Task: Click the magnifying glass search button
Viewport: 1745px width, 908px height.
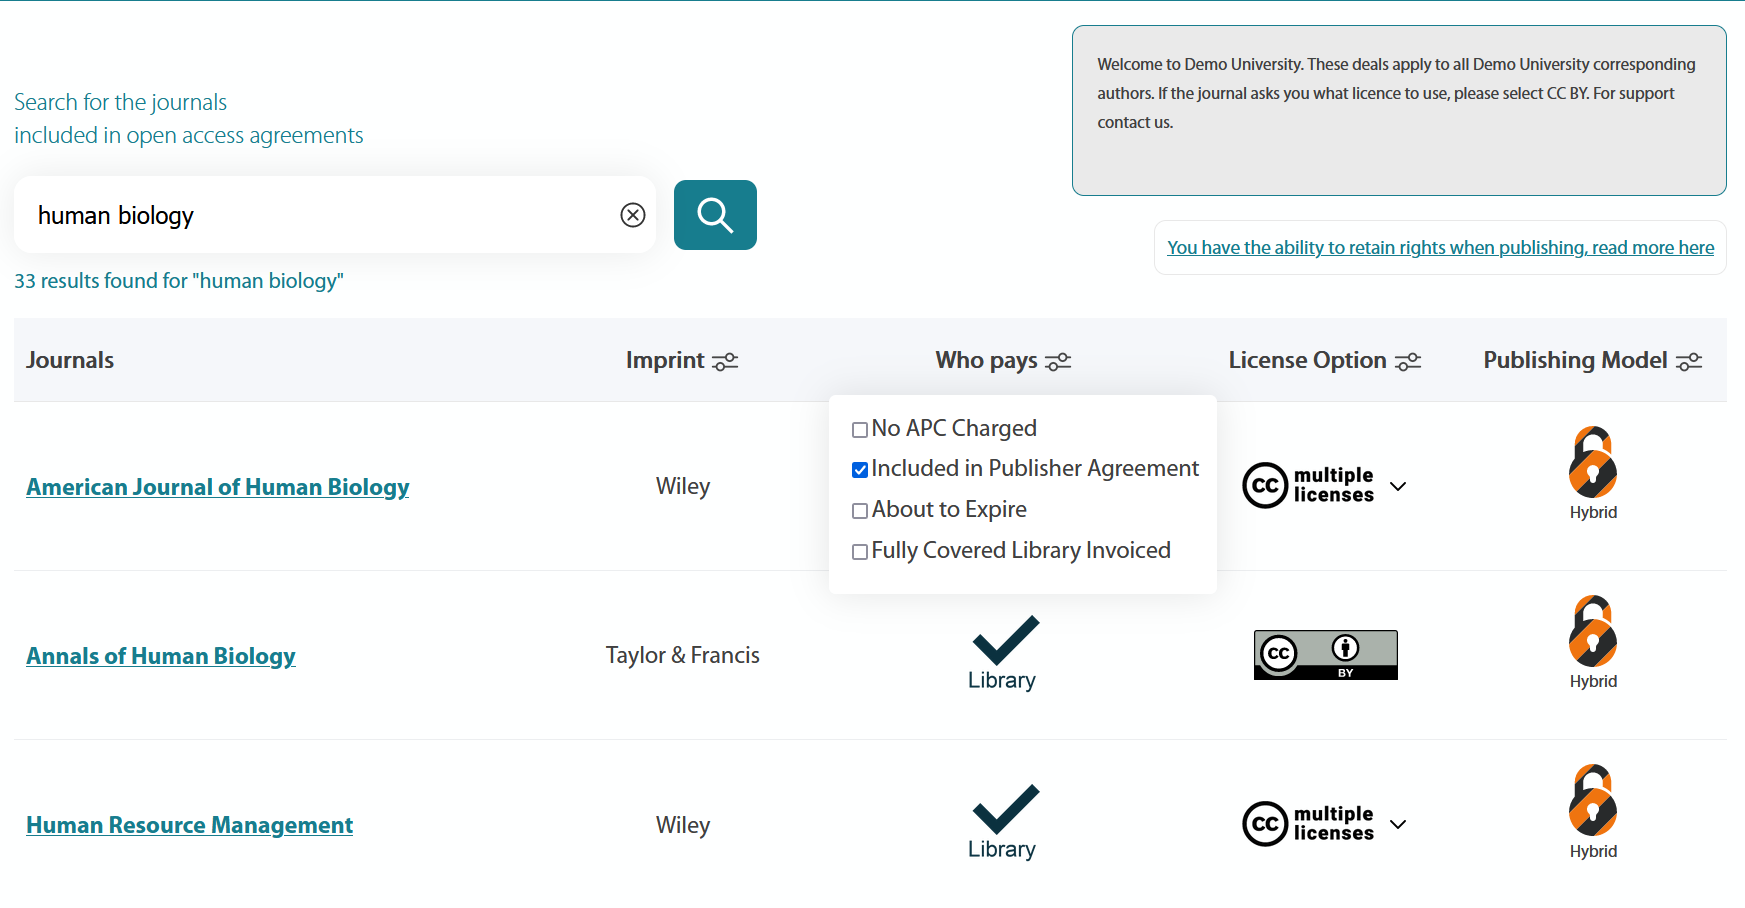Action: pos(715,215)
